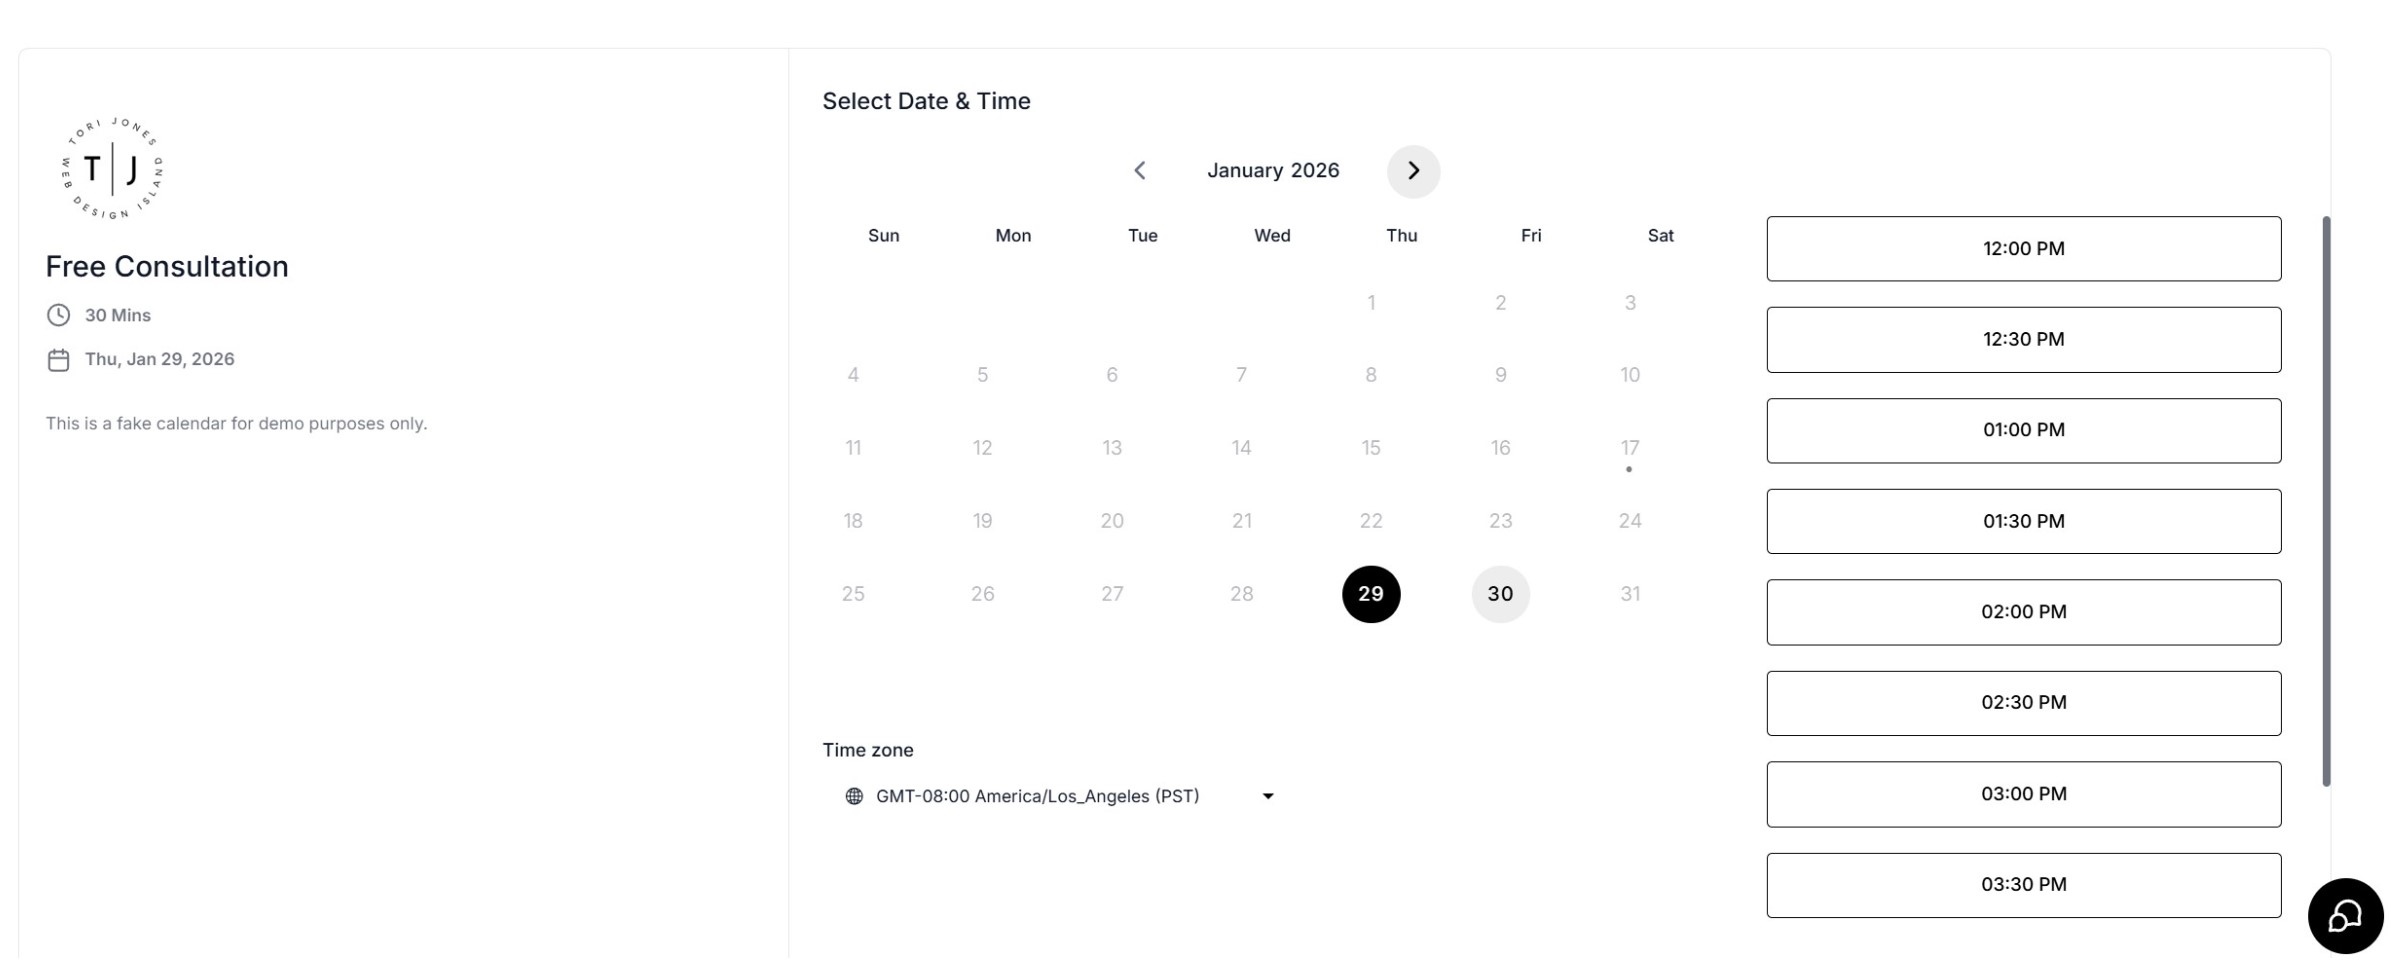
Task: Click the globe icon beside time zone
Action: tap(854, 796)
